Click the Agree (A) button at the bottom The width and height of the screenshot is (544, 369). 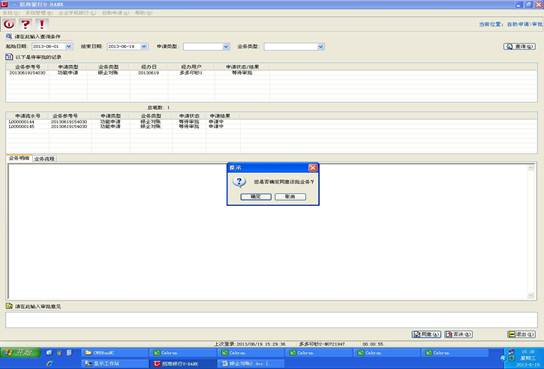click(x=426, y=334)
